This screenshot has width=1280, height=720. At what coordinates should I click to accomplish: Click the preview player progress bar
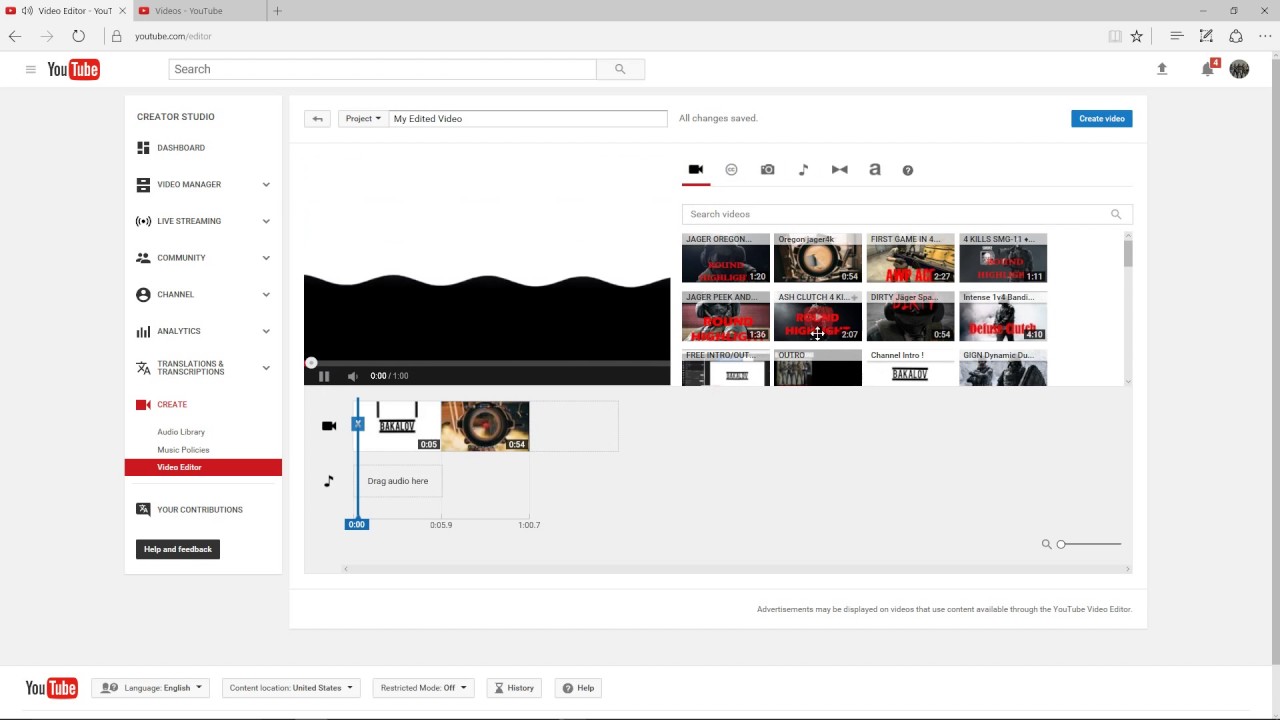(x=487, y=363)
